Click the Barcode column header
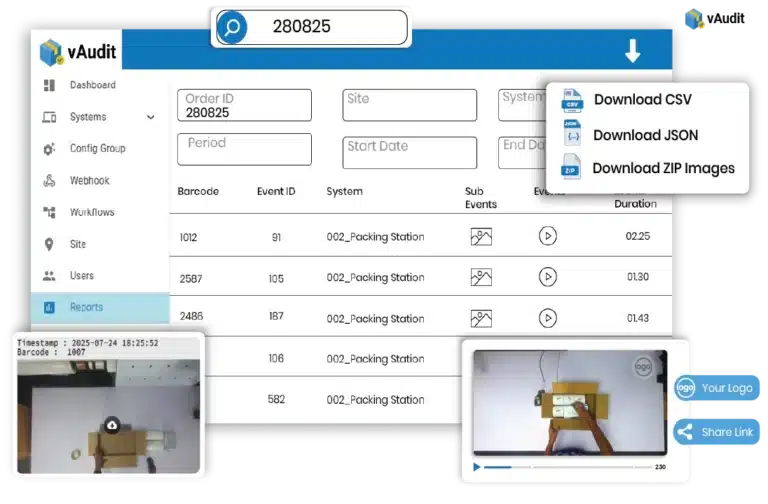 click(198, 192)
